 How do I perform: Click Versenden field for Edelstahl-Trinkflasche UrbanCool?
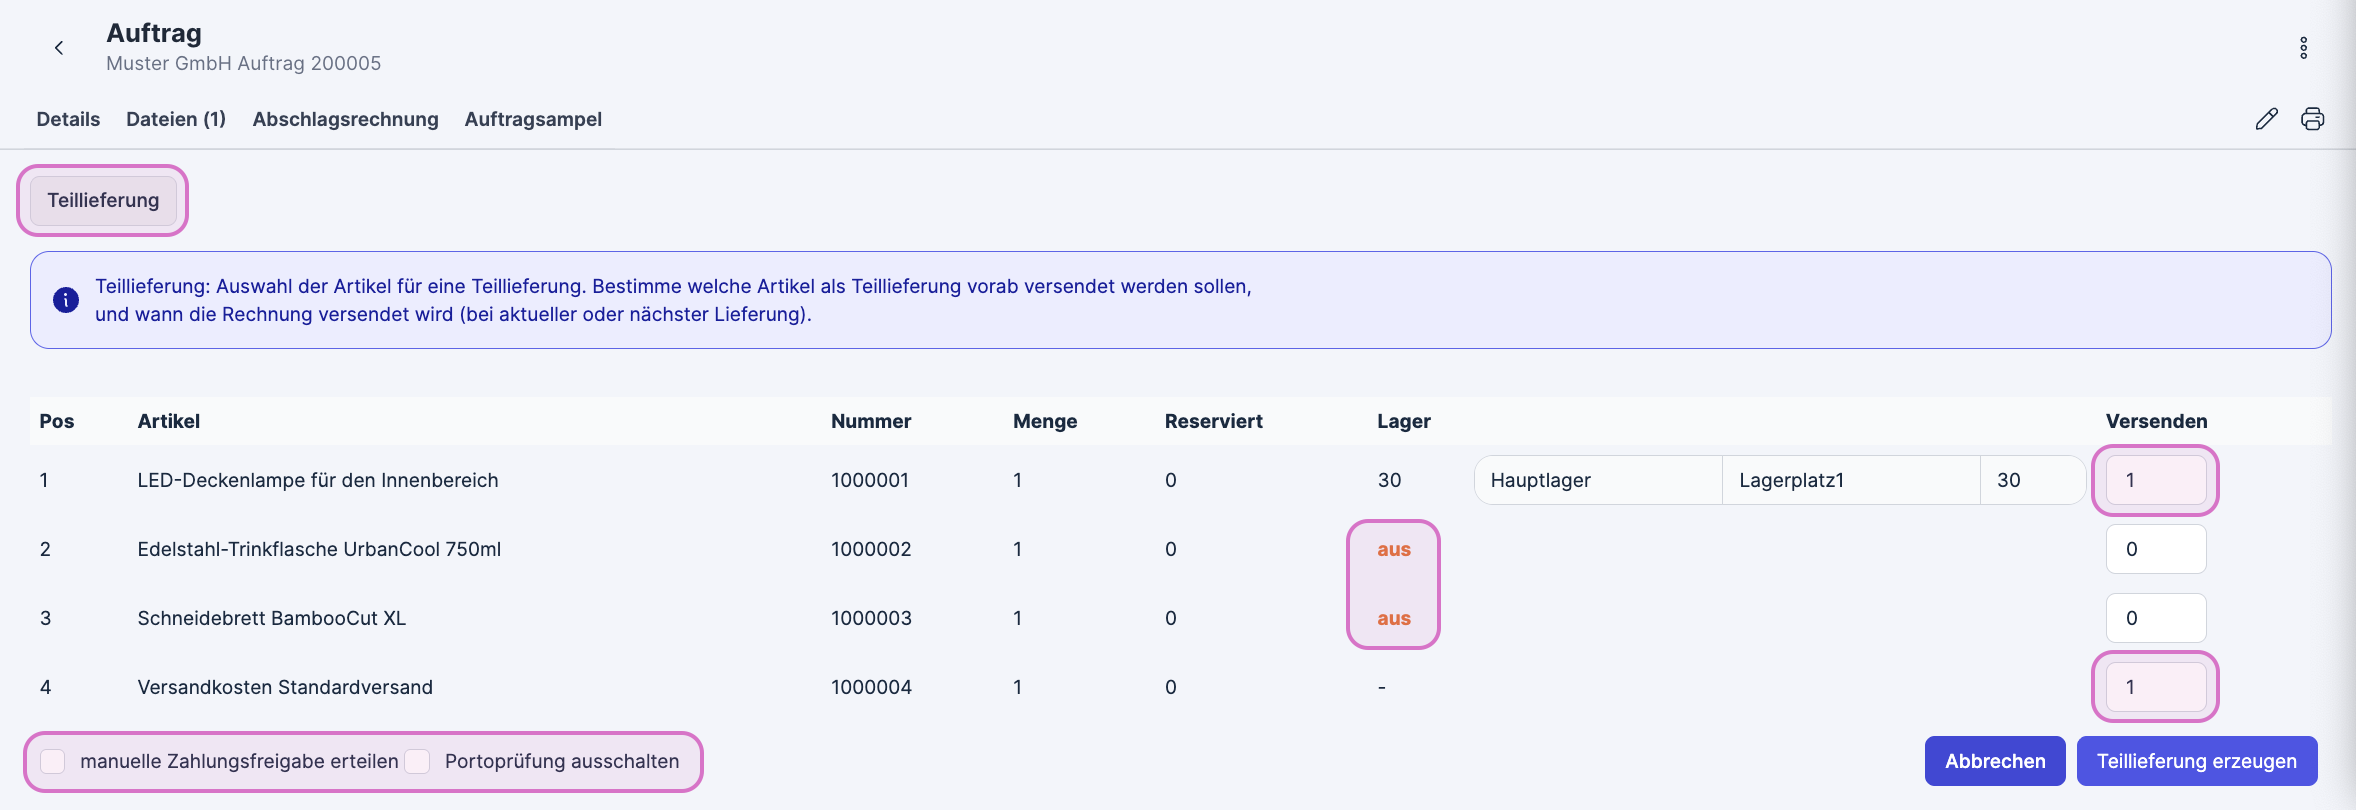(x=2155, y=549)
